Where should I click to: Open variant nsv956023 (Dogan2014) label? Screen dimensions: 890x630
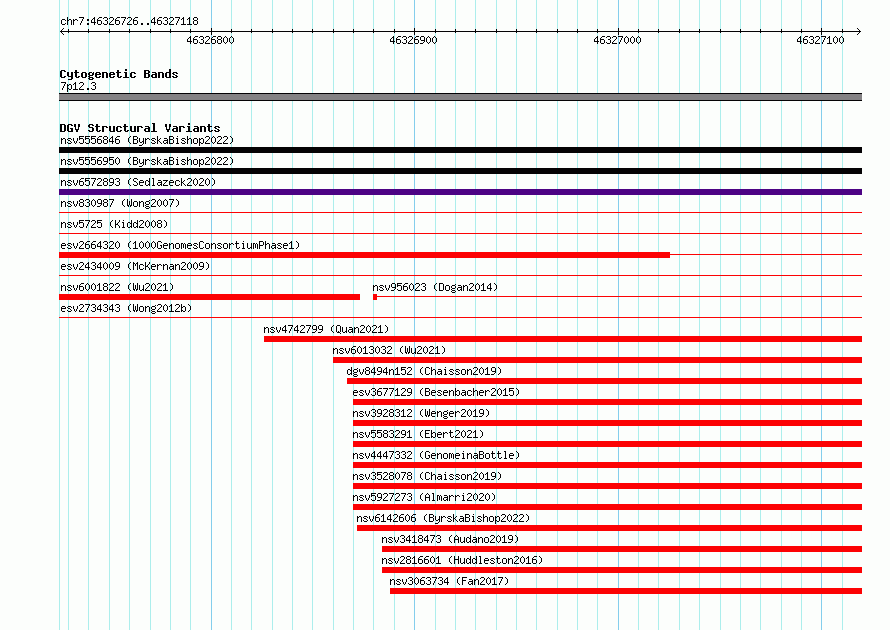tap(435, 287)
